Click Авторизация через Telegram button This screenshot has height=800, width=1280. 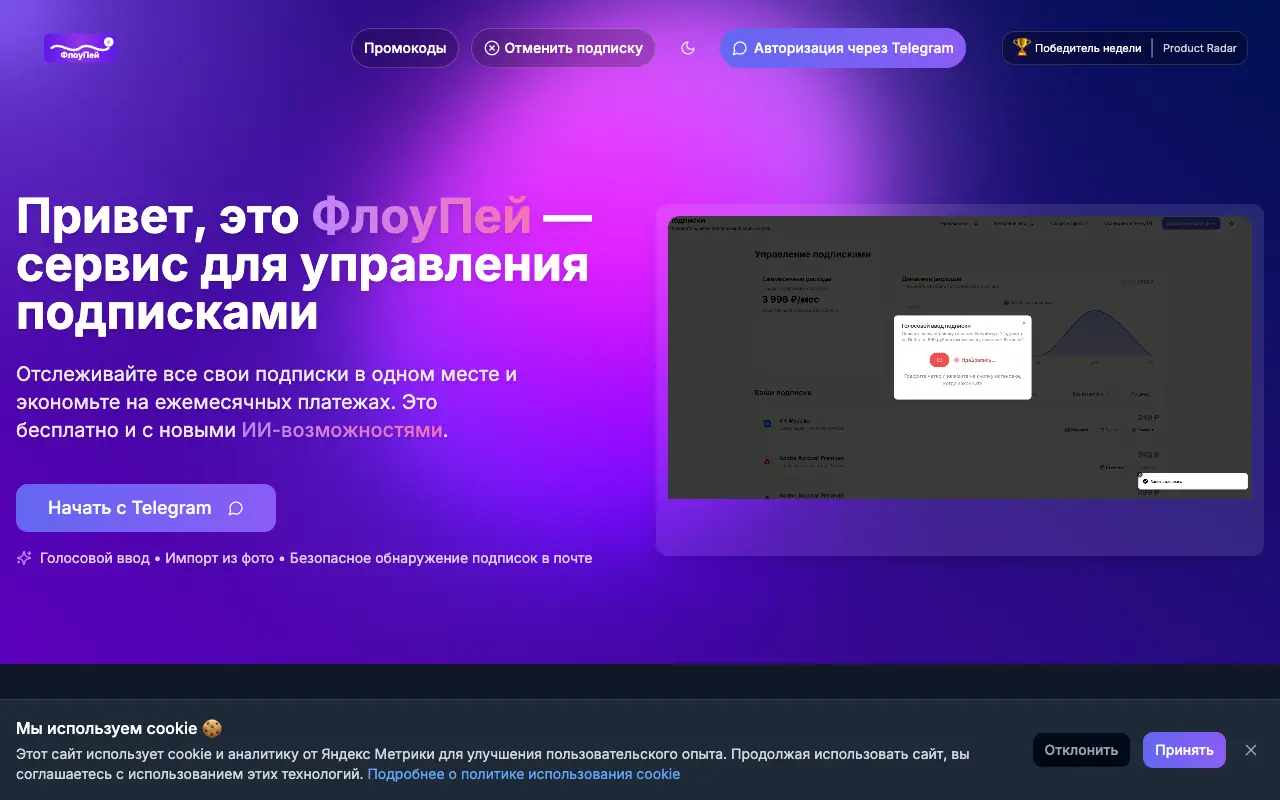point(843,48)
